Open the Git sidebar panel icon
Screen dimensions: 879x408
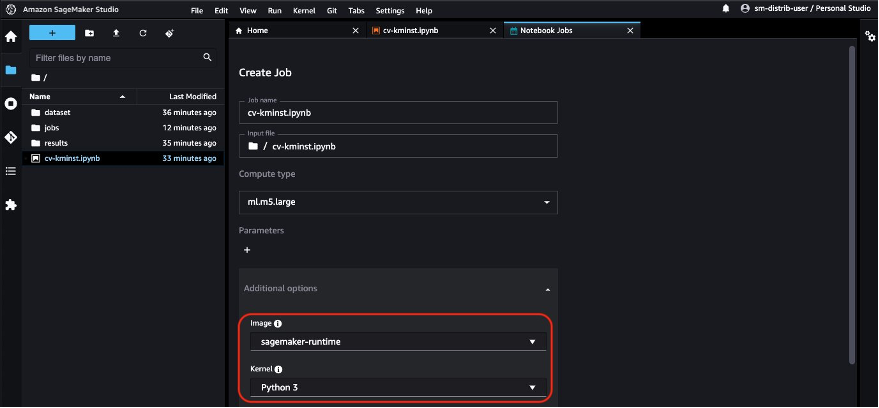pos(11,137)
